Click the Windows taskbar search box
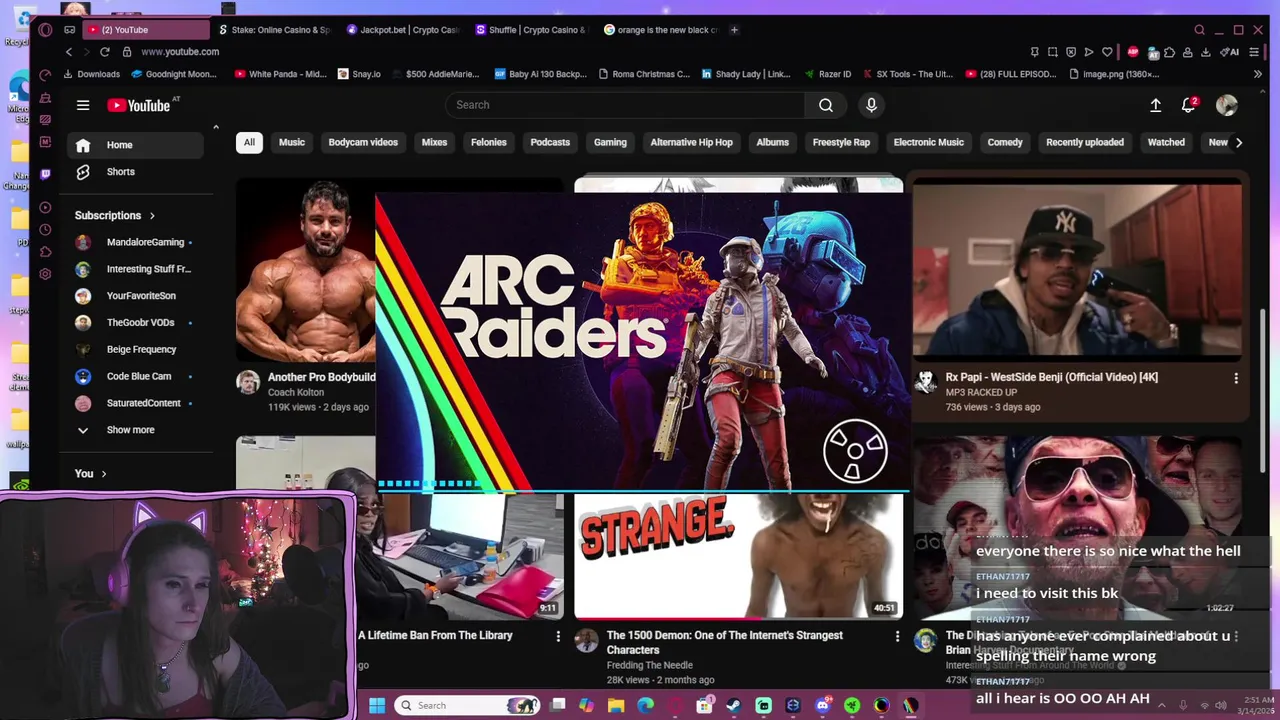 (467, 705)
